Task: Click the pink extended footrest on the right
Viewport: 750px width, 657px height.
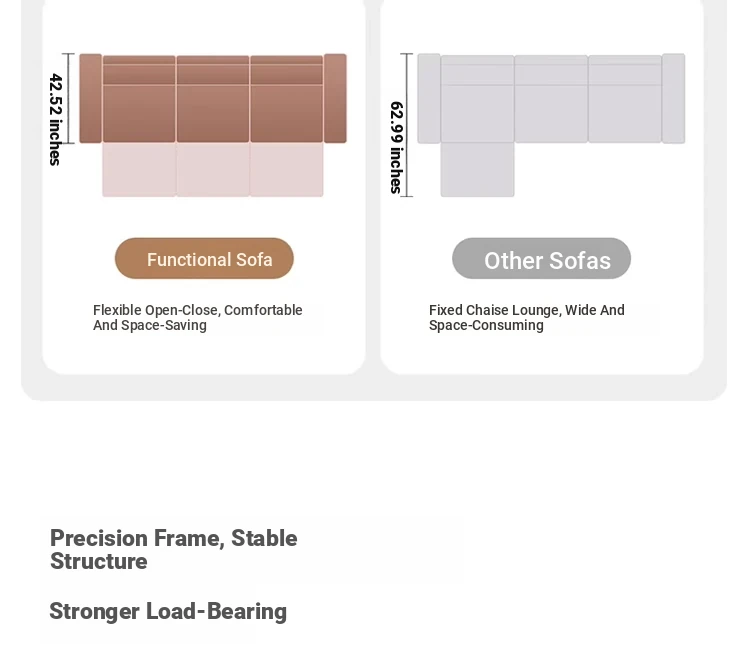Action: [287, 170]
